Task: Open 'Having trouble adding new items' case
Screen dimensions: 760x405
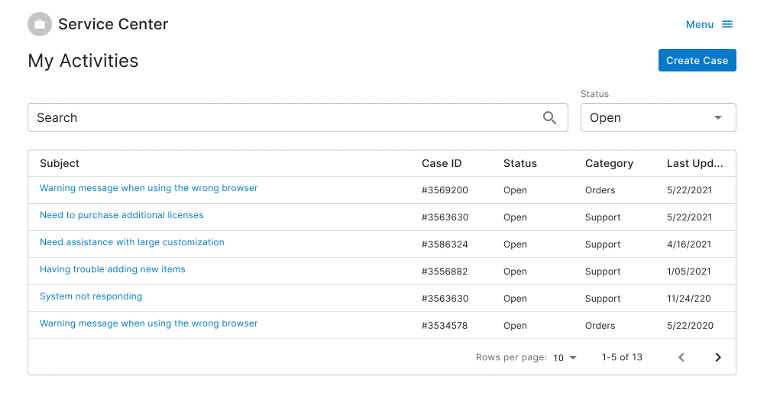Action: [112, 269]
